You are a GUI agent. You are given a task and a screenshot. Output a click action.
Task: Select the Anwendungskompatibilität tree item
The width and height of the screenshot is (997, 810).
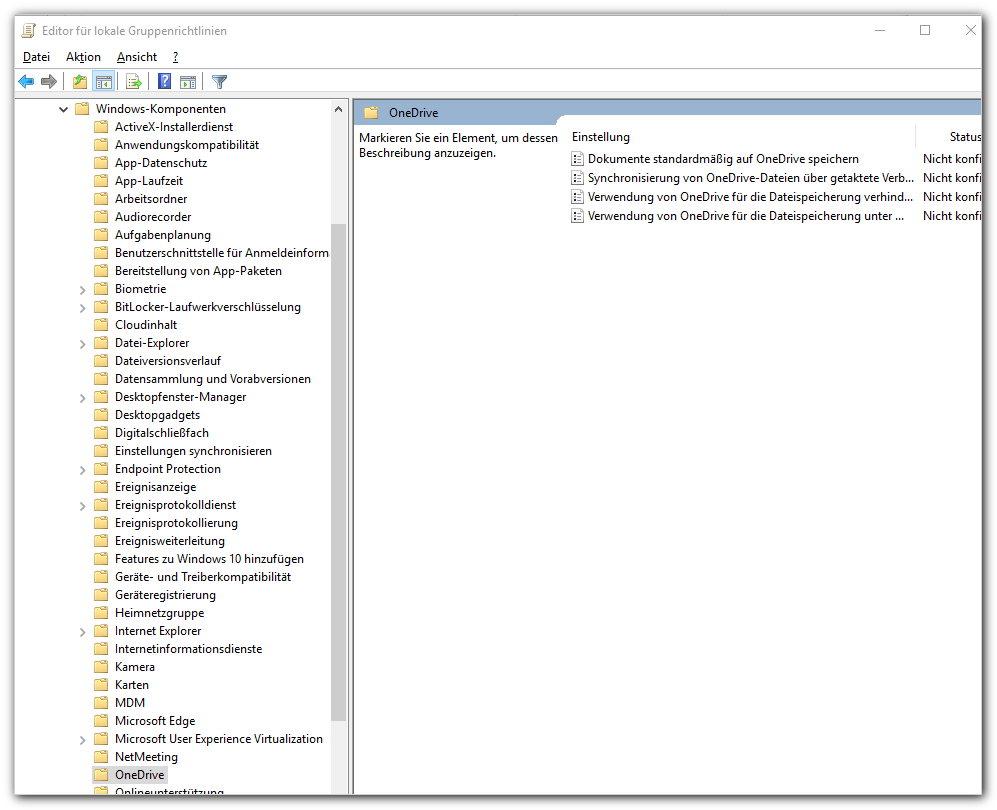tap(187, 145)
